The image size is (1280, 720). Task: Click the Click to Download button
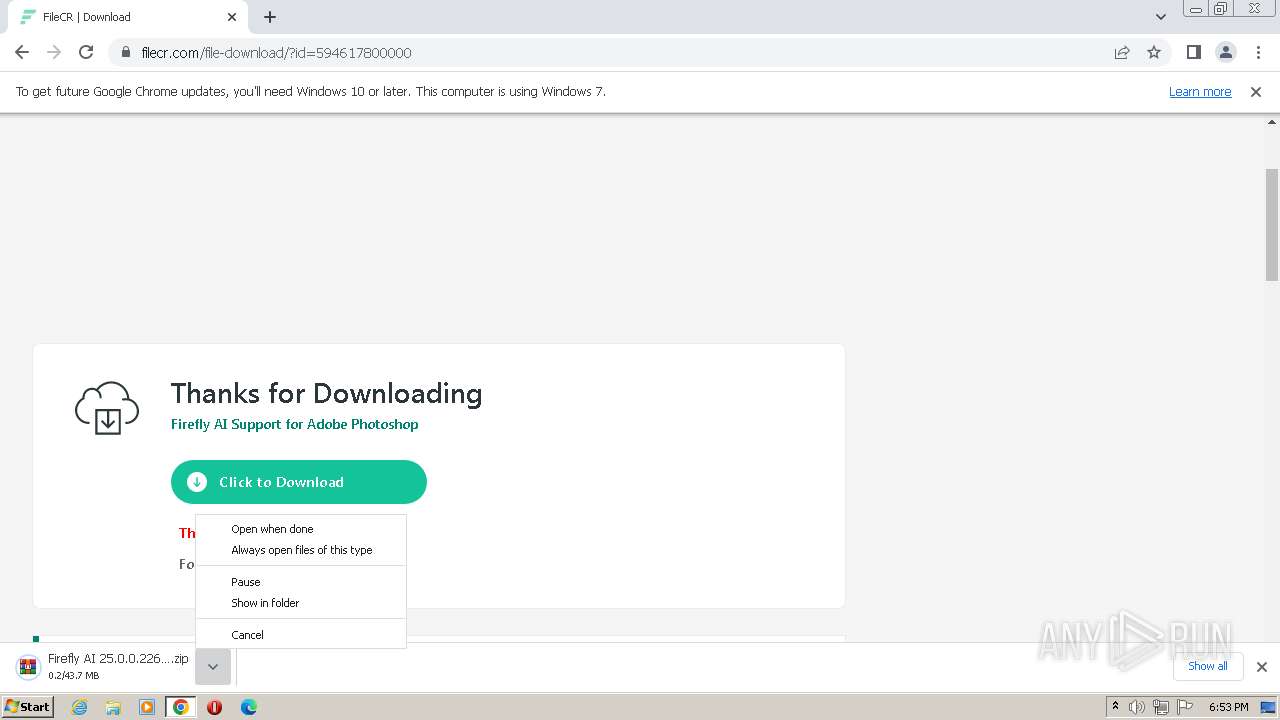click(x=299, y=482)
